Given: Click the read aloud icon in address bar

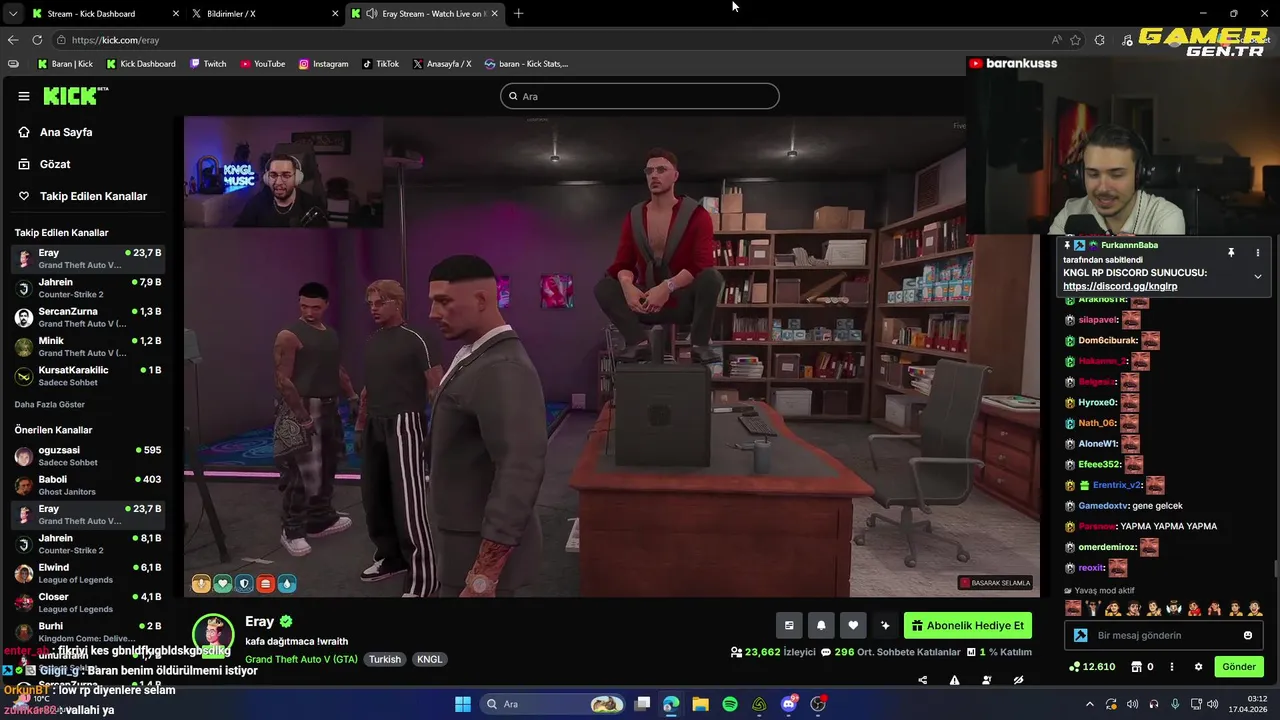Looking at the screenshot, I should [1057, 40].
